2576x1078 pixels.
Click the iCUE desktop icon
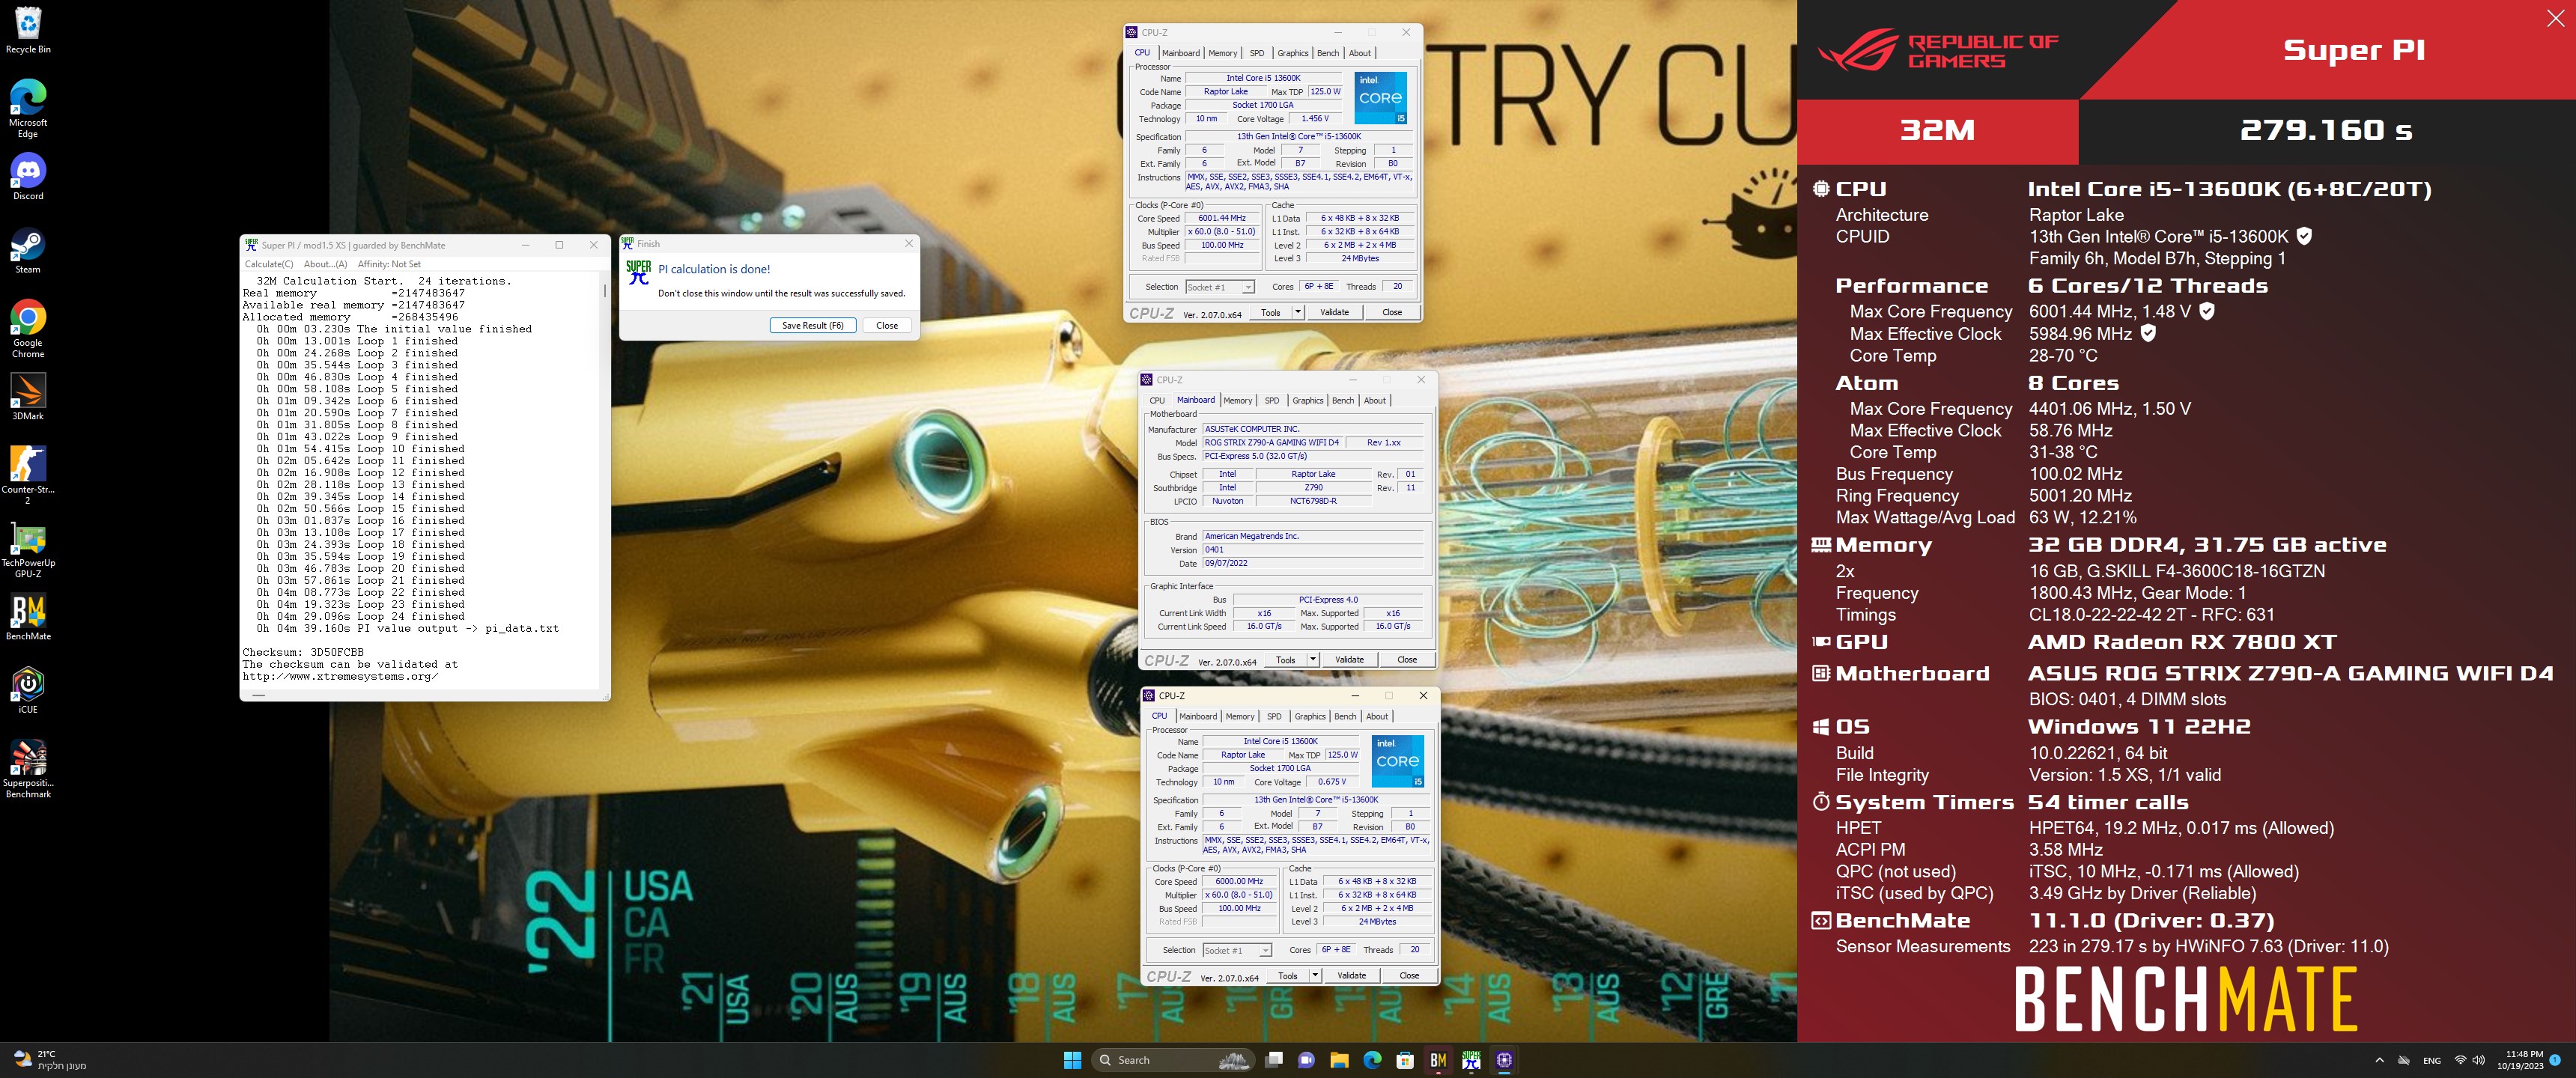tap(28, 690)
